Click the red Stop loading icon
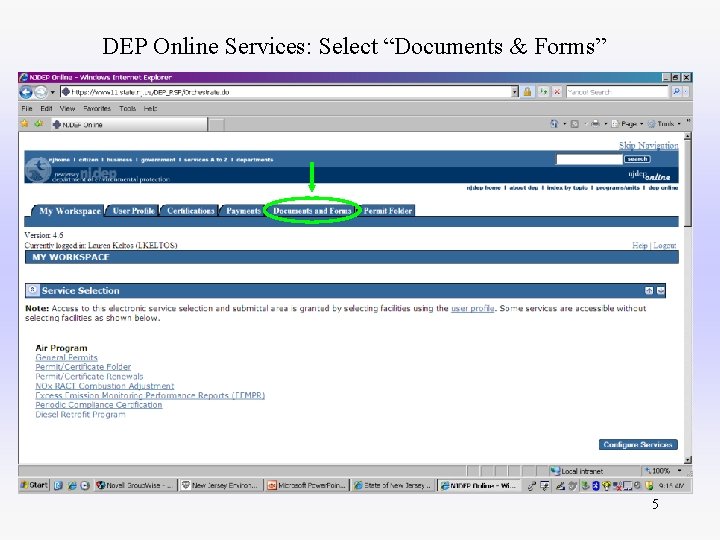This screenshot has width=720, height=540. pyautogui.click(x=557, y=92)
